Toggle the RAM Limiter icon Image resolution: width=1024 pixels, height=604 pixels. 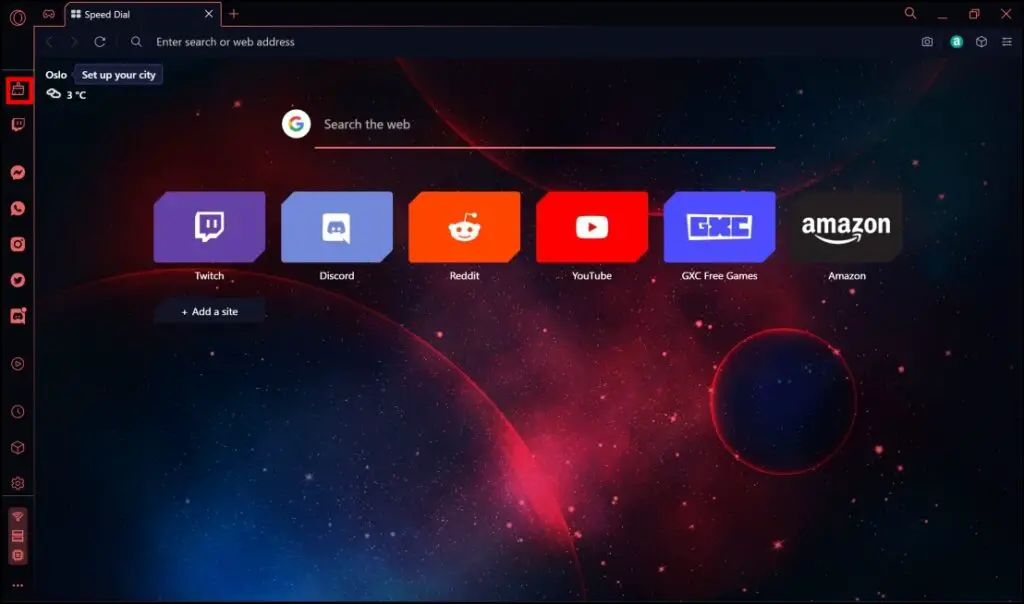pyautogui.click(x=18, y=536)
